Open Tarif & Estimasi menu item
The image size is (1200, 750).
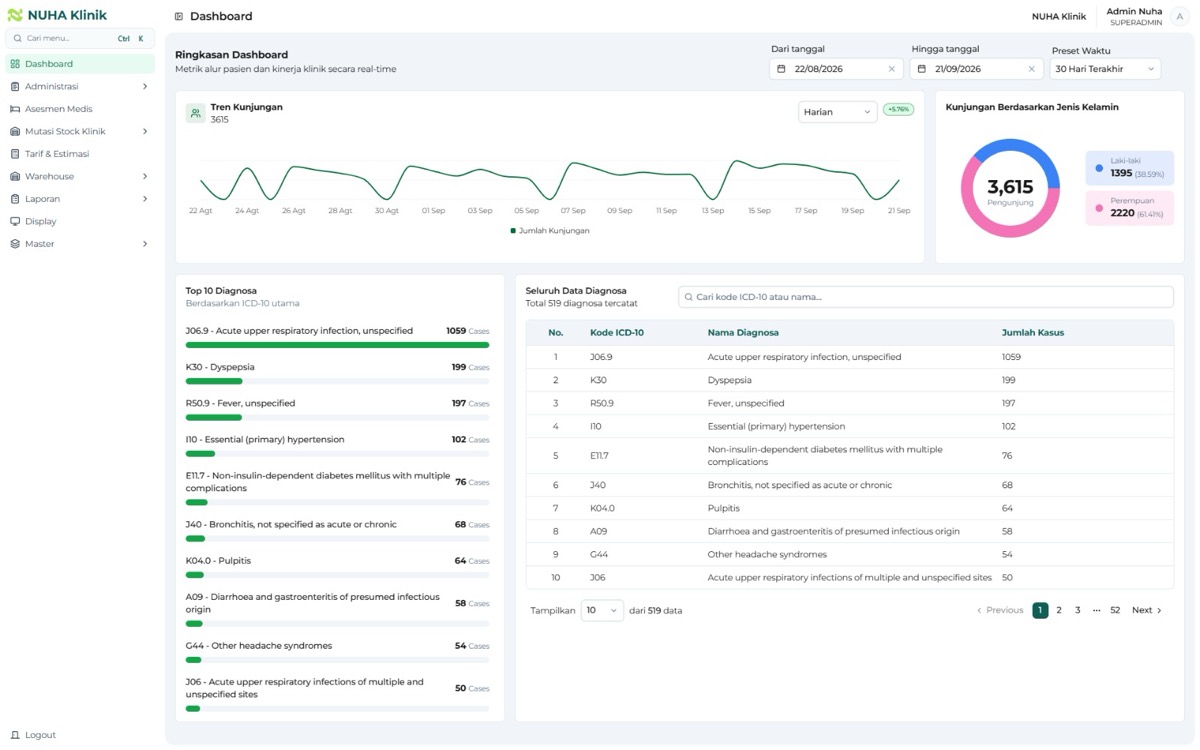(80, 154)
